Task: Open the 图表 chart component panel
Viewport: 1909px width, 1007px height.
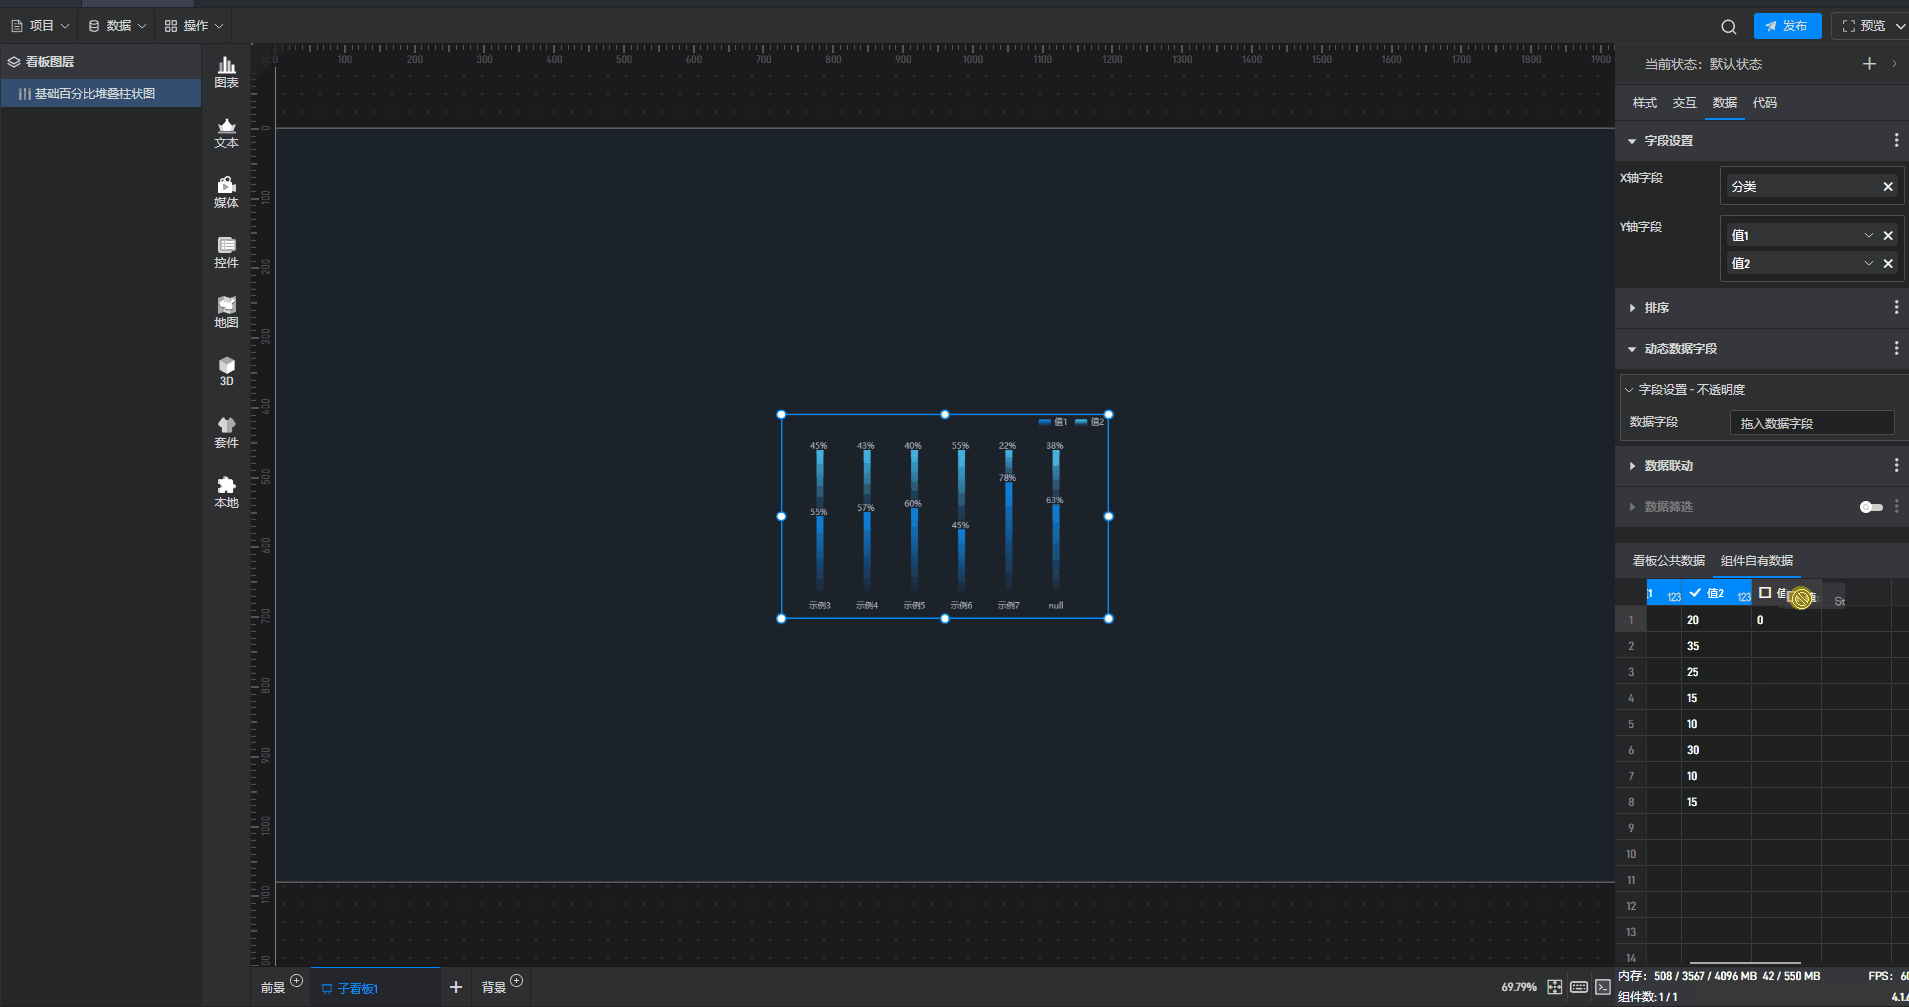Action: pos(227,72)
